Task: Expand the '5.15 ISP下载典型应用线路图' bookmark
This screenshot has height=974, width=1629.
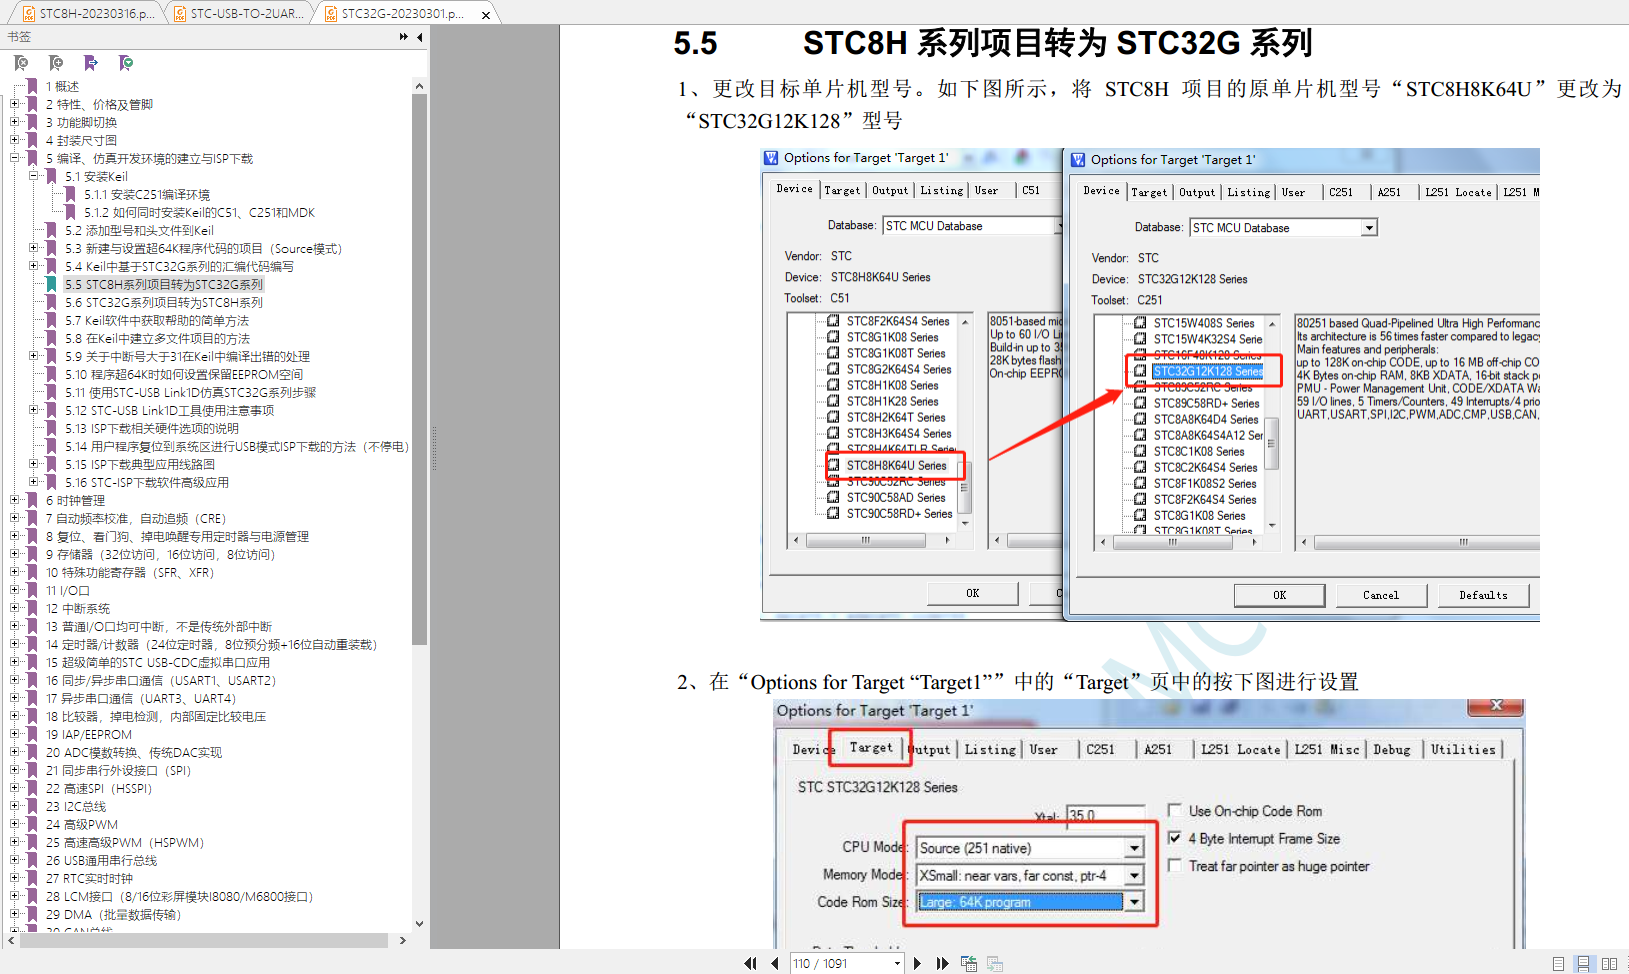Action: [34, 464]
